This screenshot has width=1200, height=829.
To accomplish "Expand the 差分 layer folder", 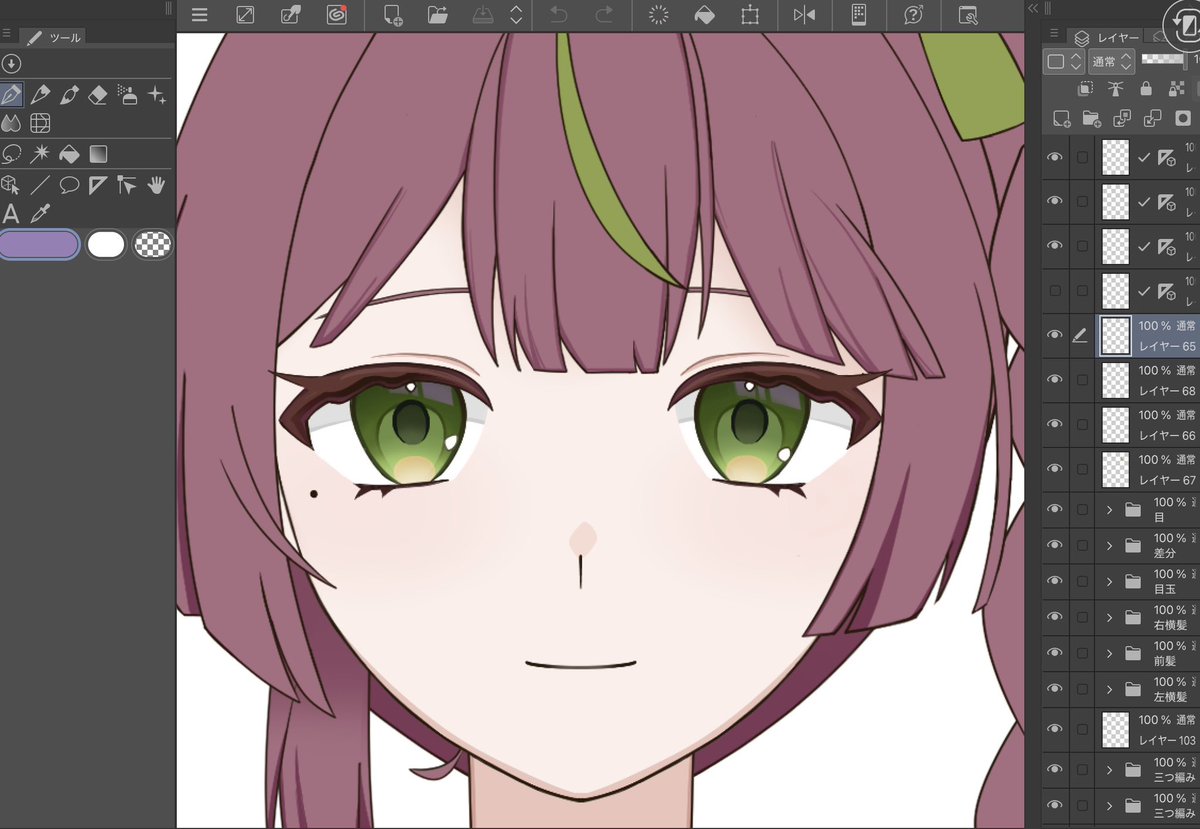I will pos(1109,545).
